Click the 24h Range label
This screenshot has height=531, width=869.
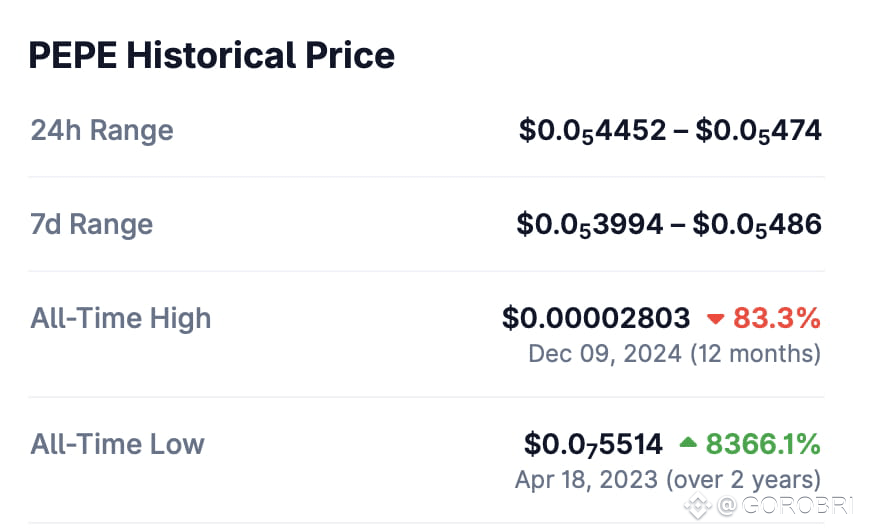tap(102, 131)
